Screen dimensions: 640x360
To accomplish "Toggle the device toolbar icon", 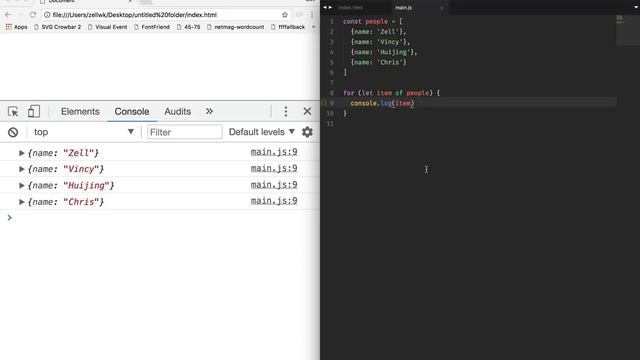I will tap(34, 111).
